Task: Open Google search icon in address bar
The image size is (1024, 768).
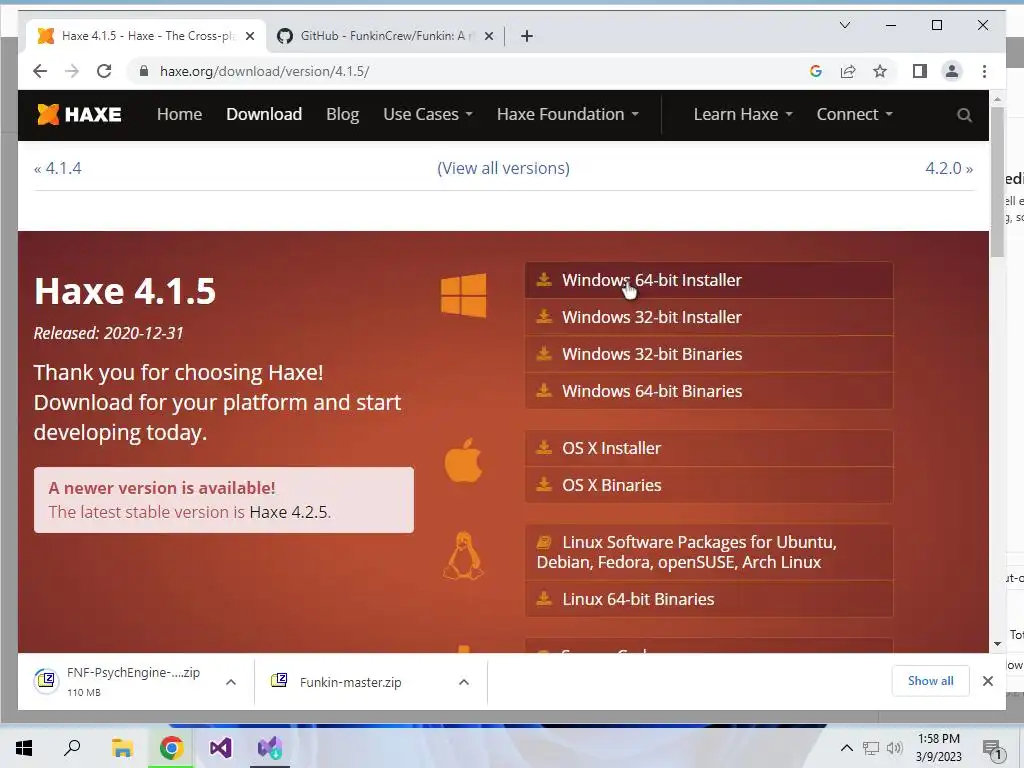Action: point(816,71)
